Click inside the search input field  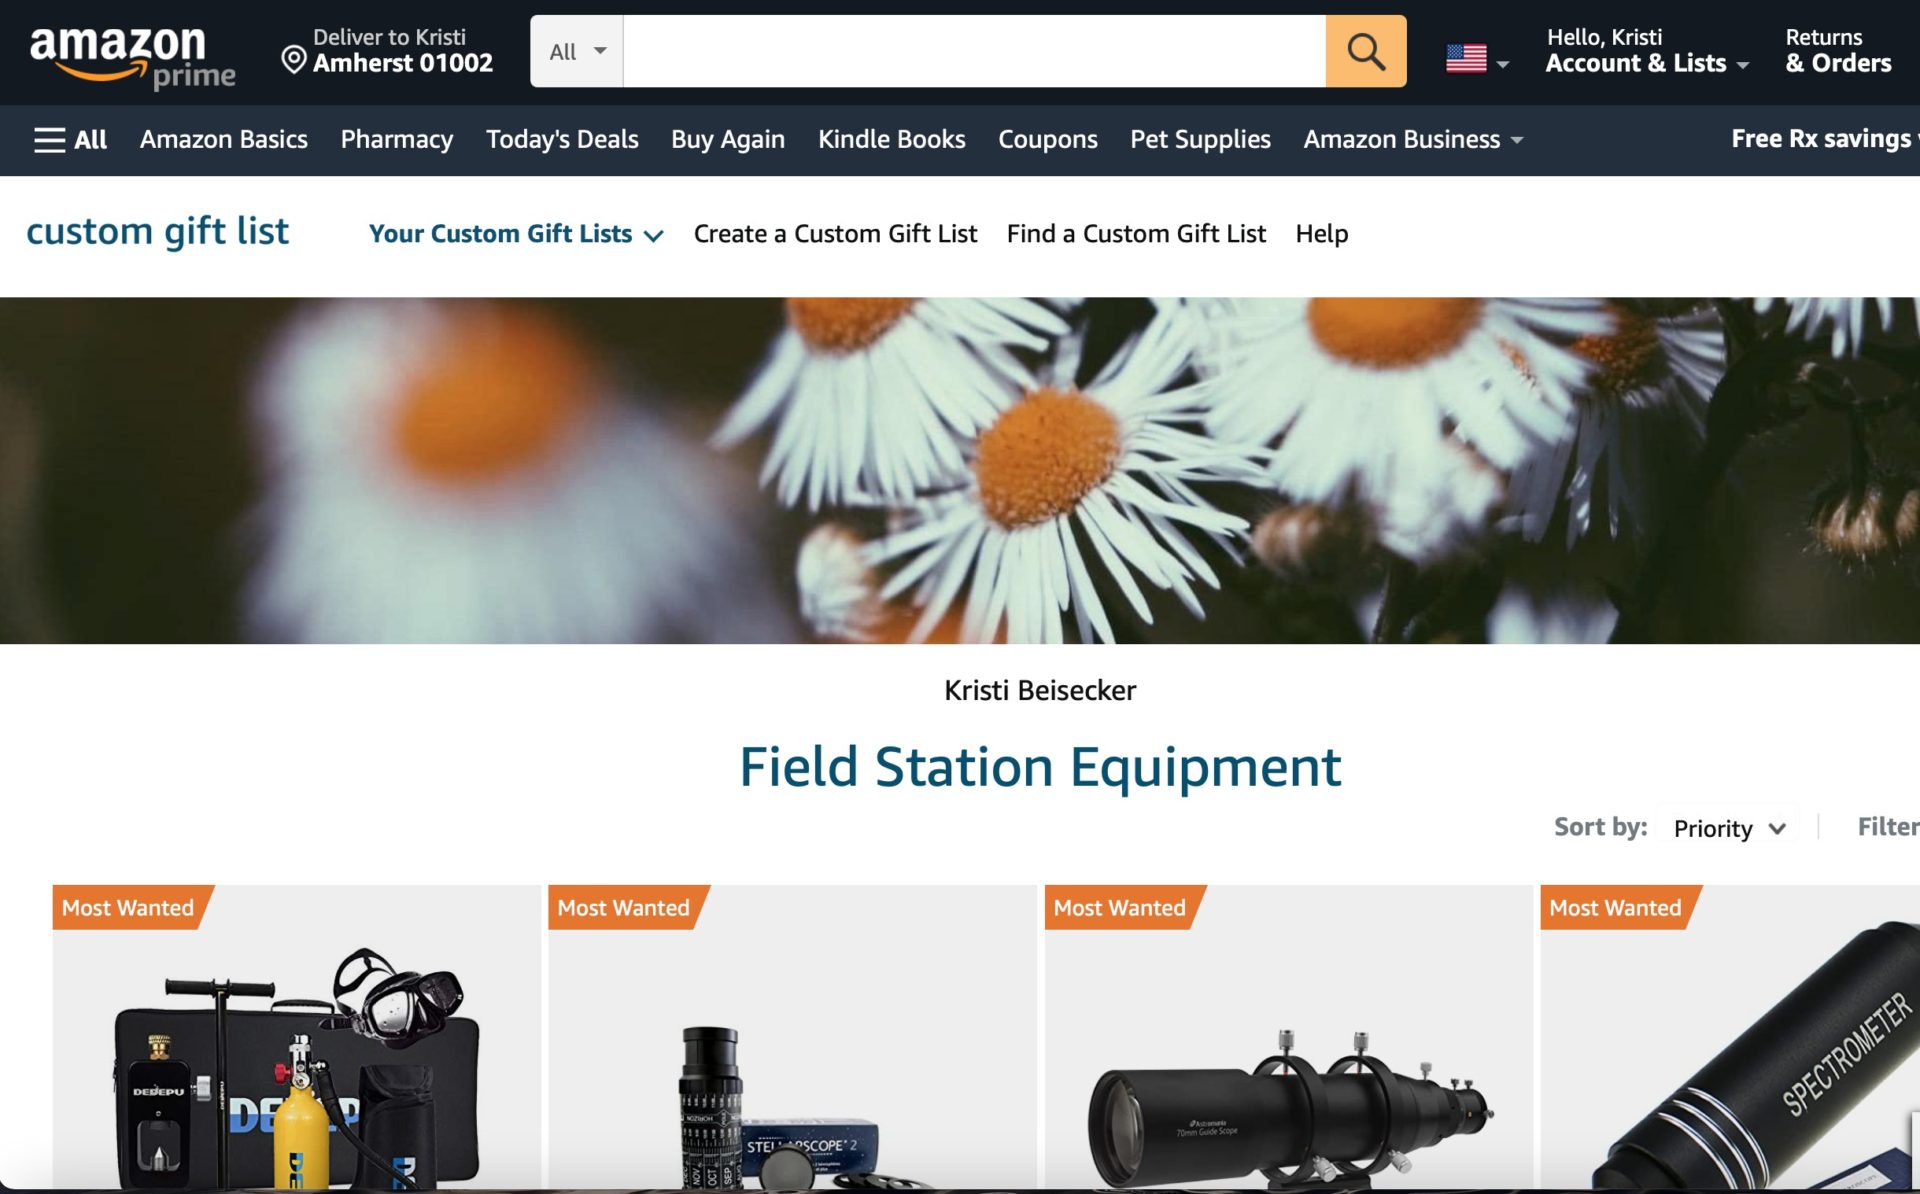click(974, 51)
